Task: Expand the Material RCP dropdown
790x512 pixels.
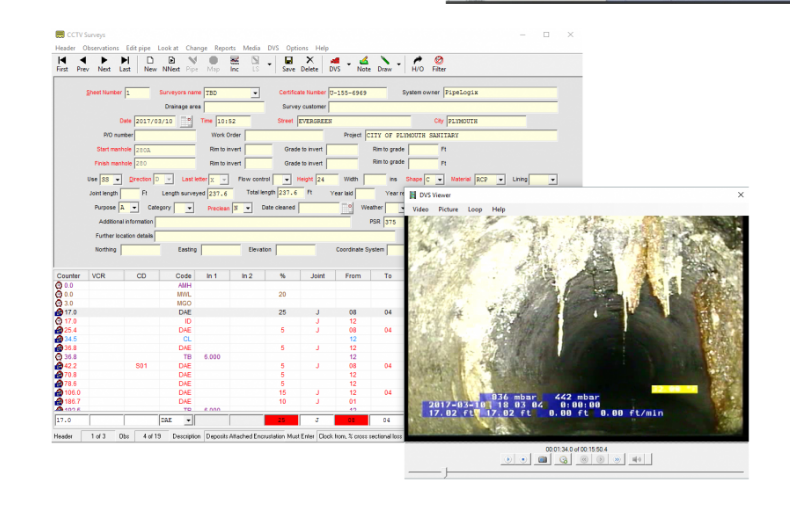Action: [x=500, y=179]
